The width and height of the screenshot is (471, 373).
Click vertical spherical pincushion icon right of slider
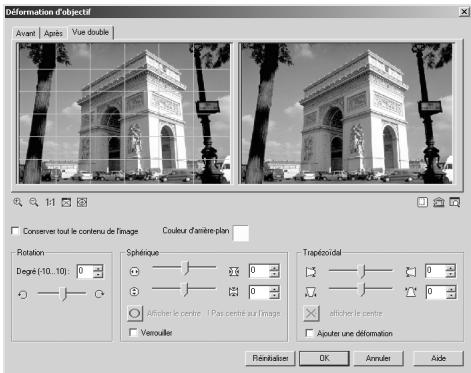coord(234,292)
